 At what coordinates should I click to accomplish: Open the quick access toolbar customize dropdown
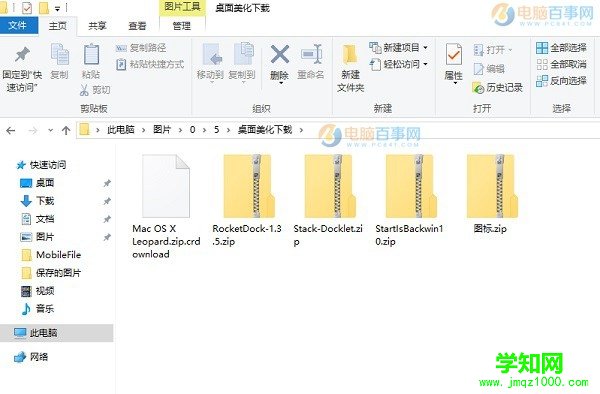(x=57, y=8)
